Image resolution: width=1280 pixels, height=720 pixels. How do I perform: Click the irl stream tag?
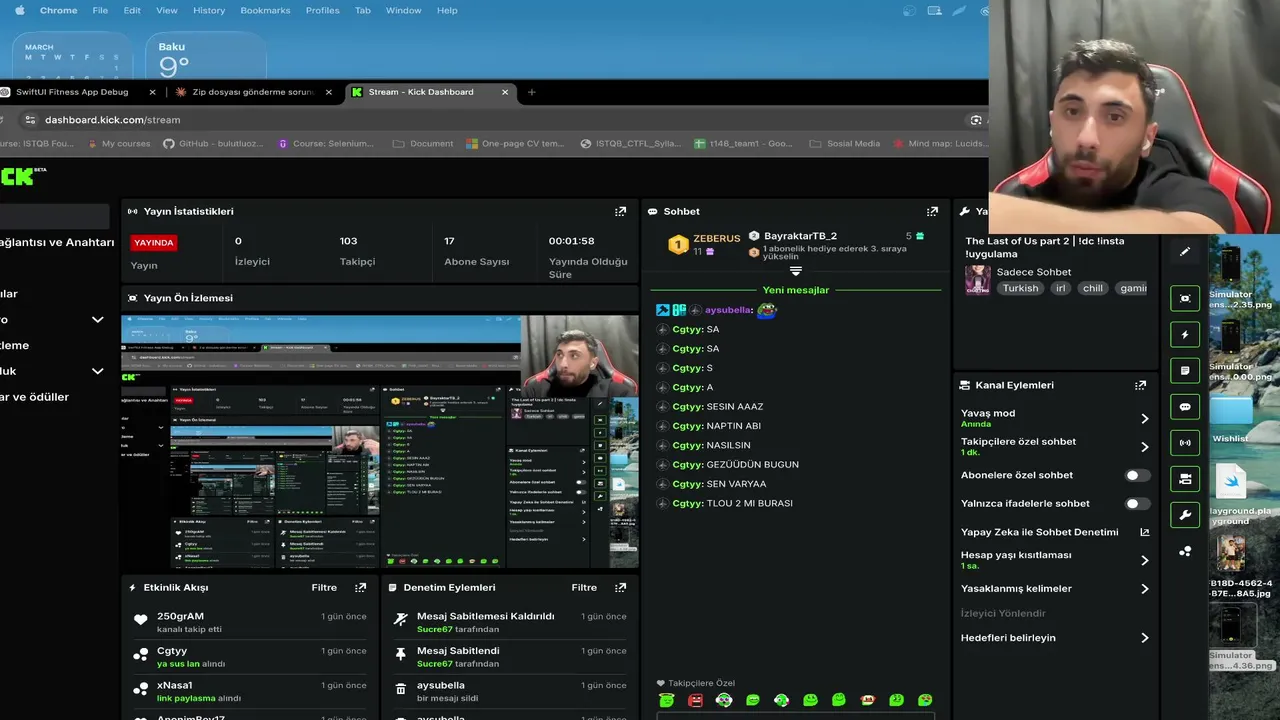(1061, 288)
